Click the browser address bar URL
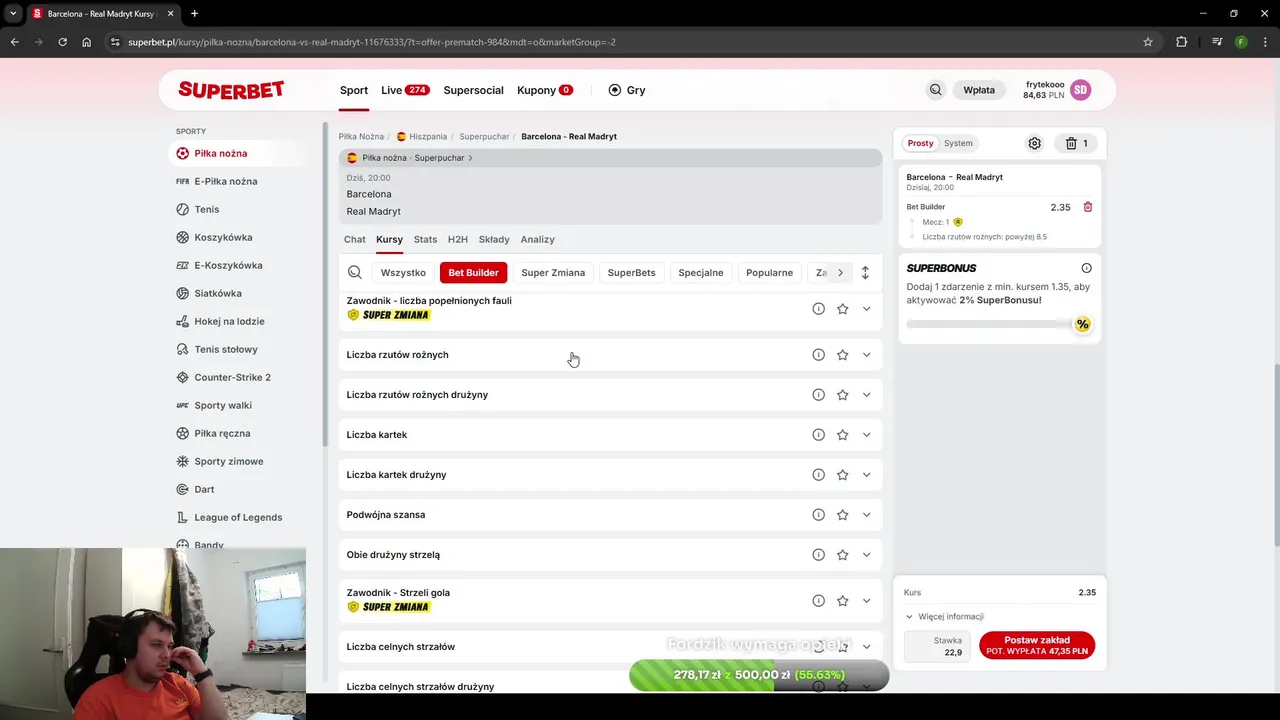The width and height of the screenshot is (1280, 720). [372, 42]
